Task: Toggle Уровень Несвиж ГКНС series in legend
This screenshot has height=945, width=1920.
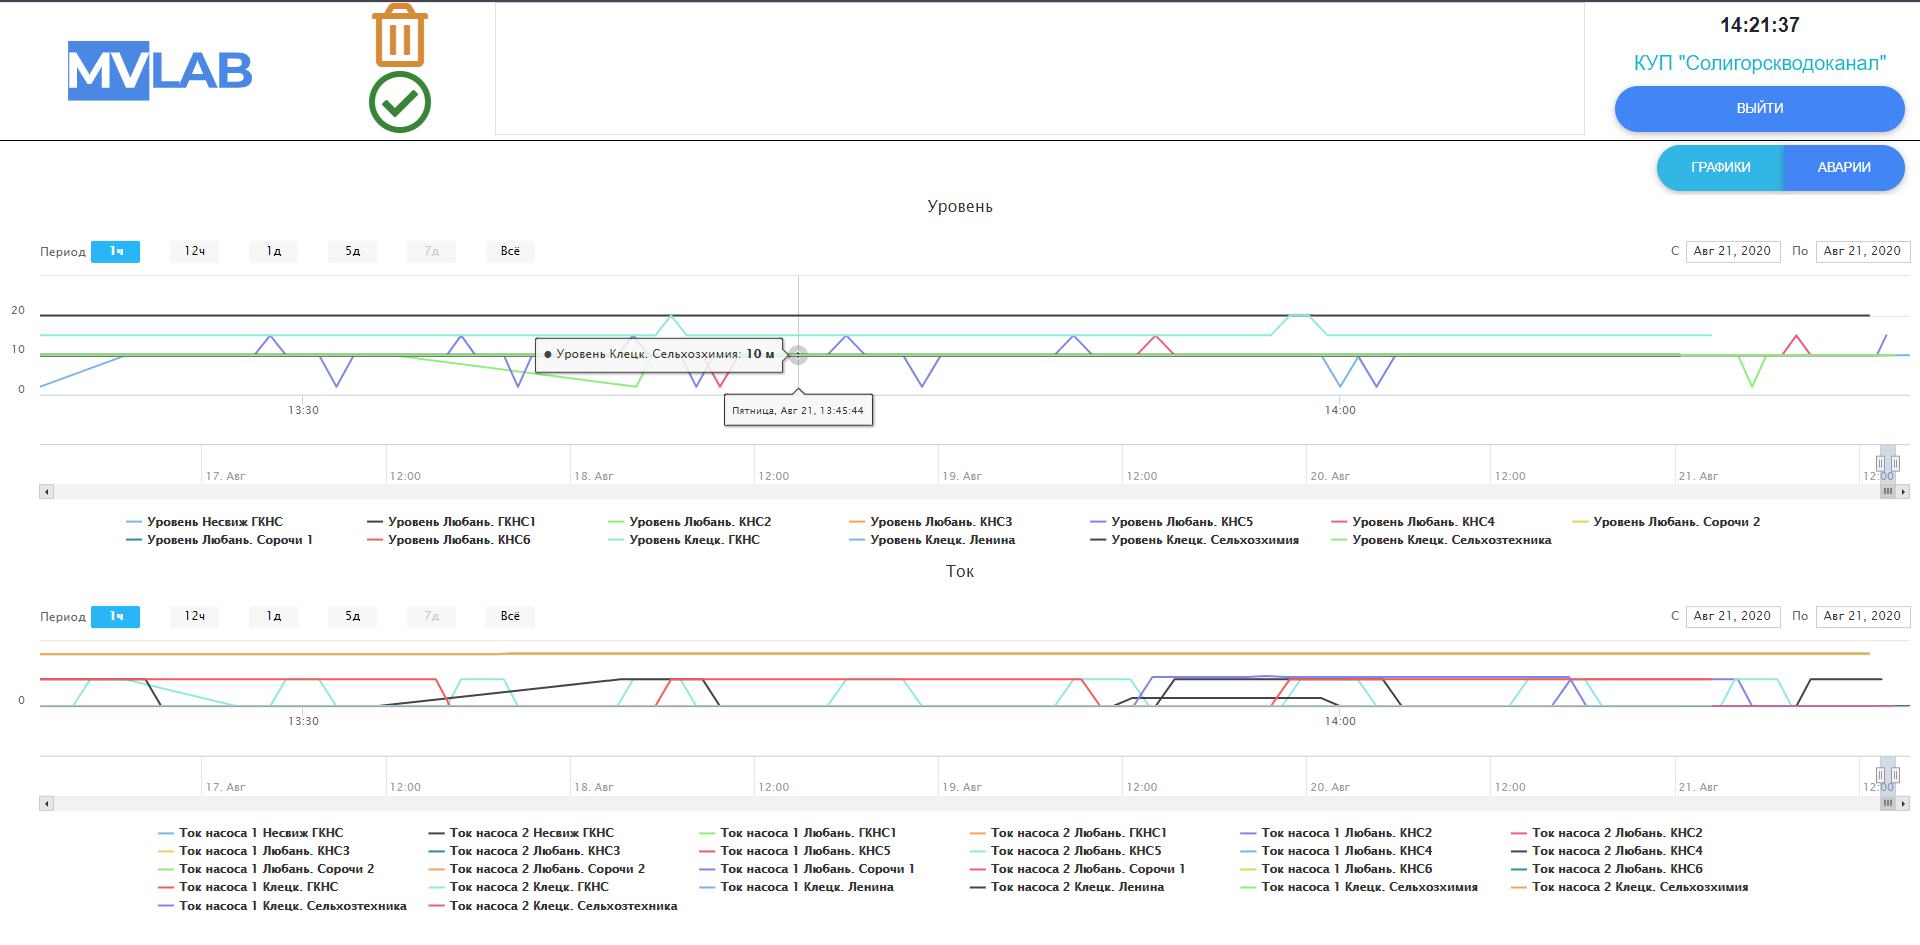Action: click(x=214, y=522)
